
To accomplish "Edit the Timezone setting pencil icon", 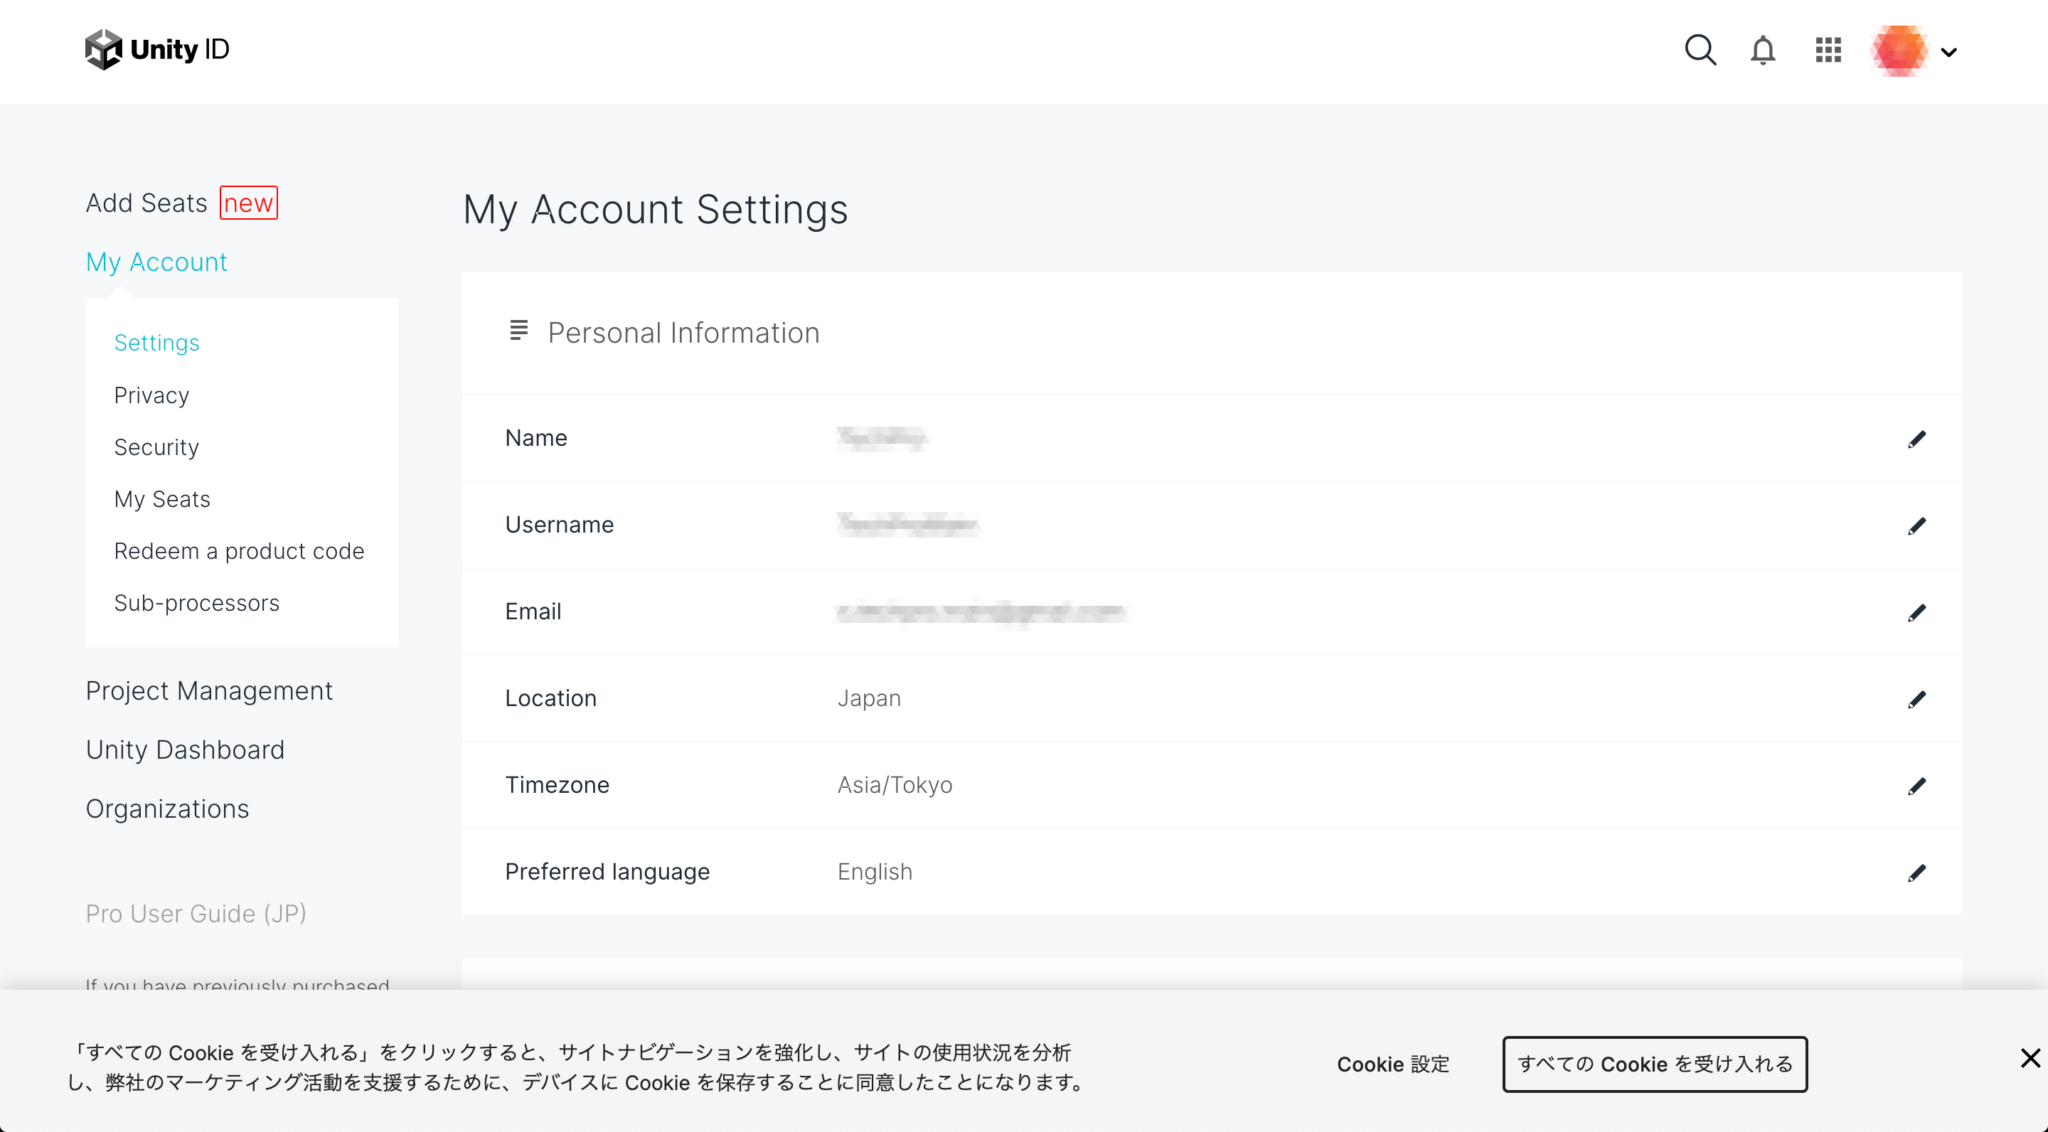I will click(1918, 786).
